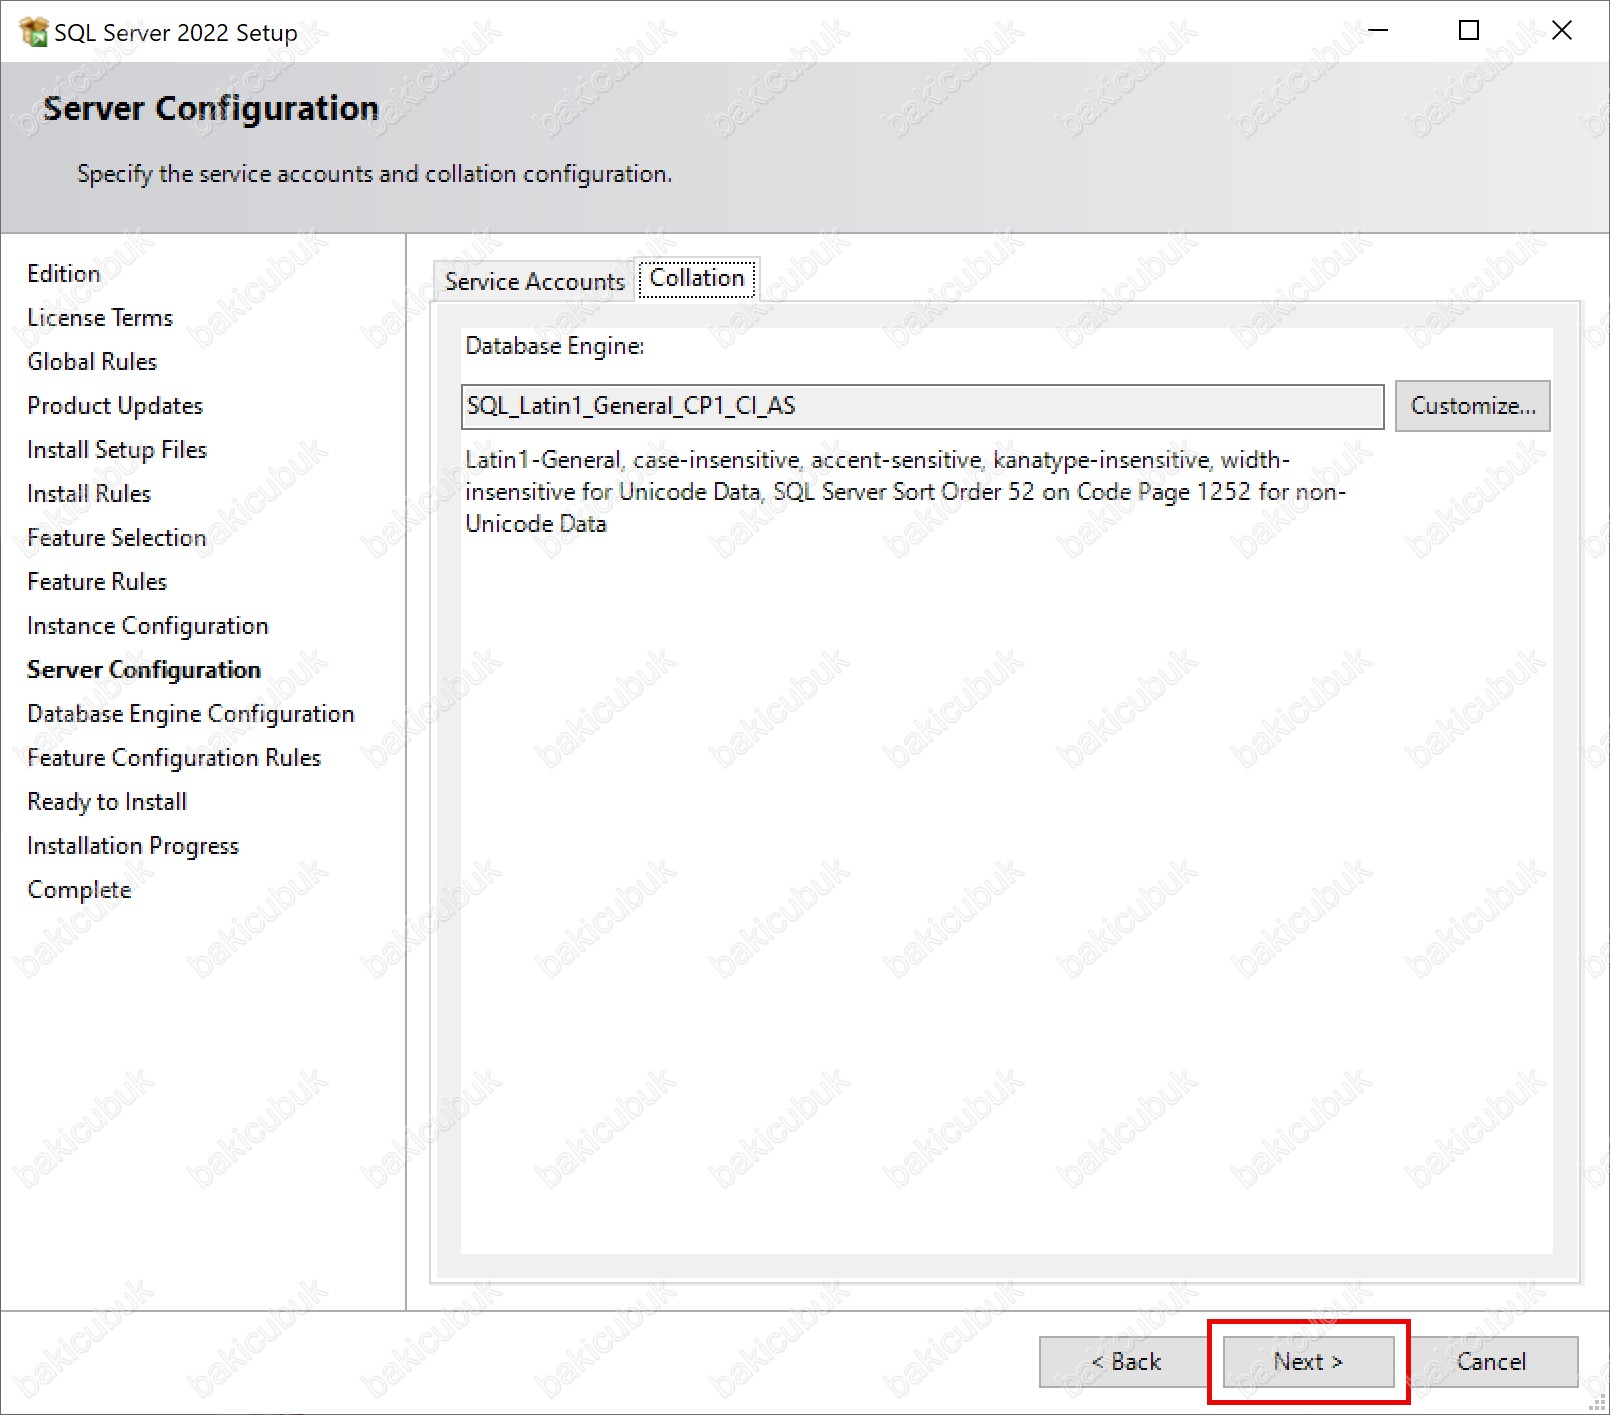This screenshot has width=1610, height=1415.
Task: Click the Server Configuration page heading
Action: click(x=211, y=108)
